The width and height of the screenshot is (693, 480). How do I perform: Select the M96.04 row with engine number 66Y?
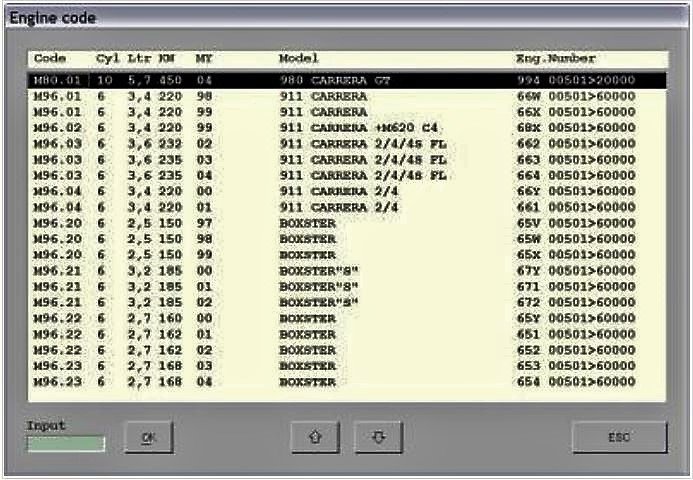click(347, 191)
